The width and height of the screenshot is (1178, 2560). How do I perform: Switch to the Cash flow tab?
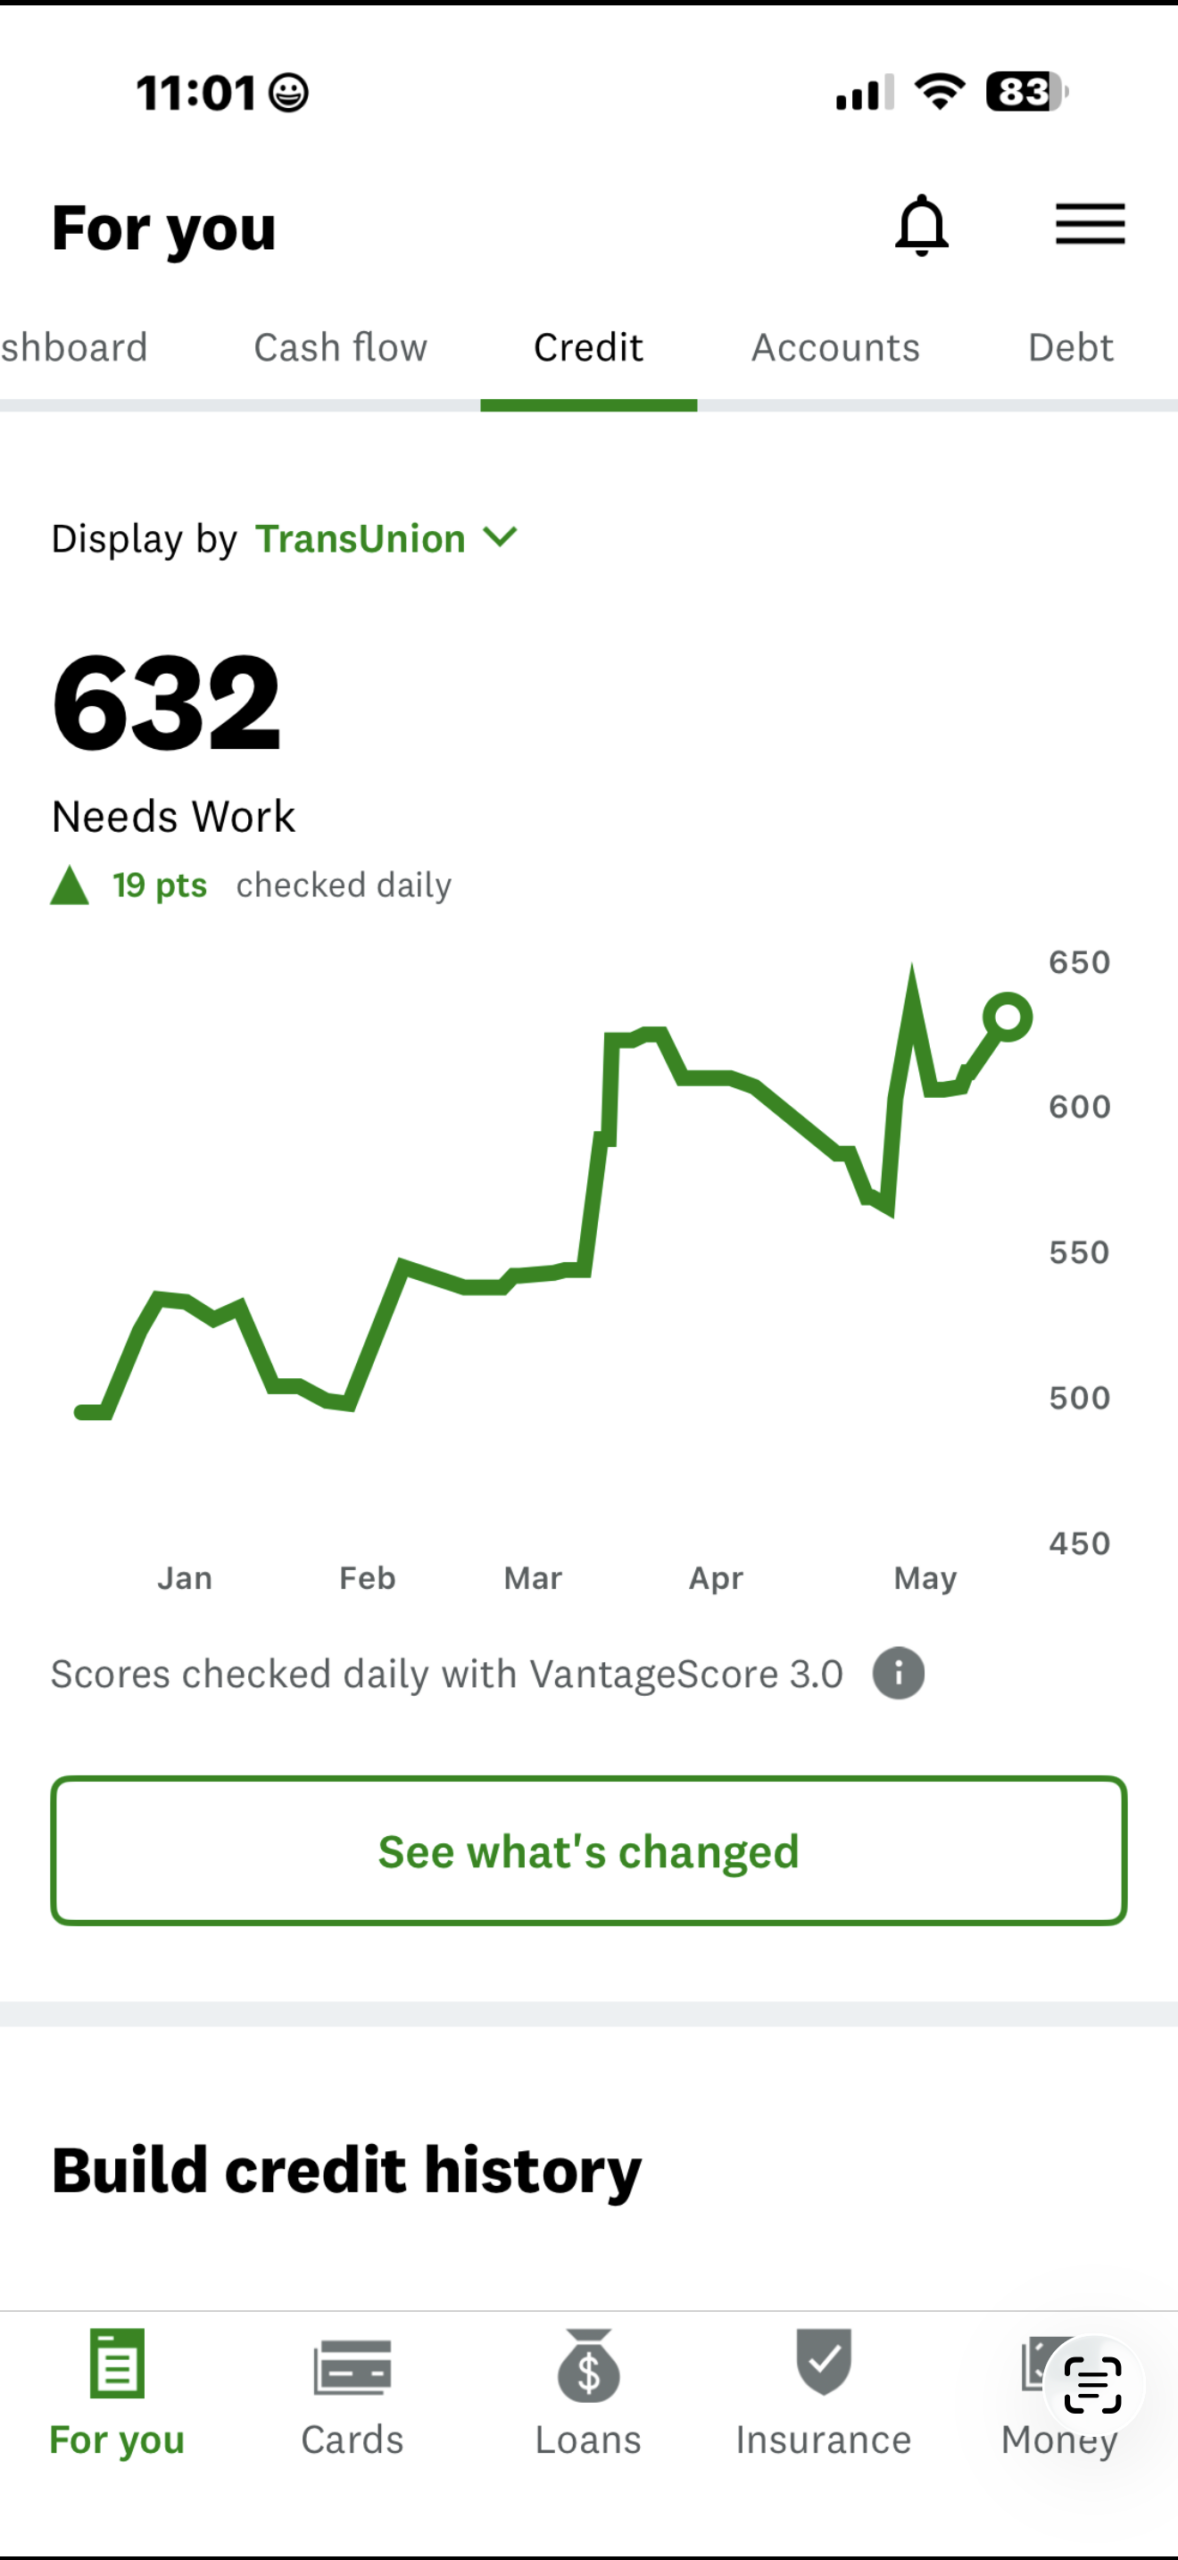[340, 348]
